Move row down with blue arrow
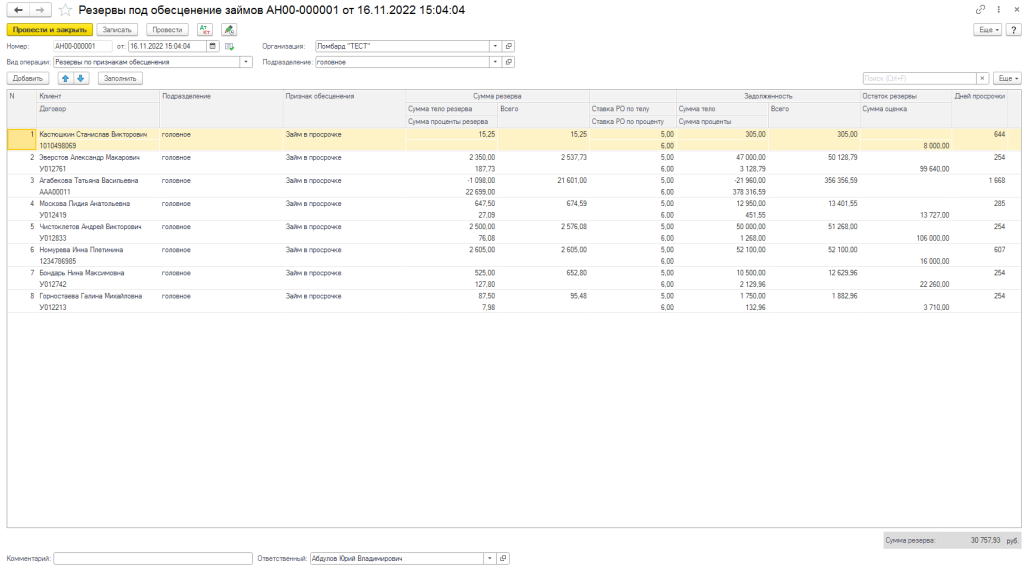This screenshot has width=1024, height=567. pos(81,78)
